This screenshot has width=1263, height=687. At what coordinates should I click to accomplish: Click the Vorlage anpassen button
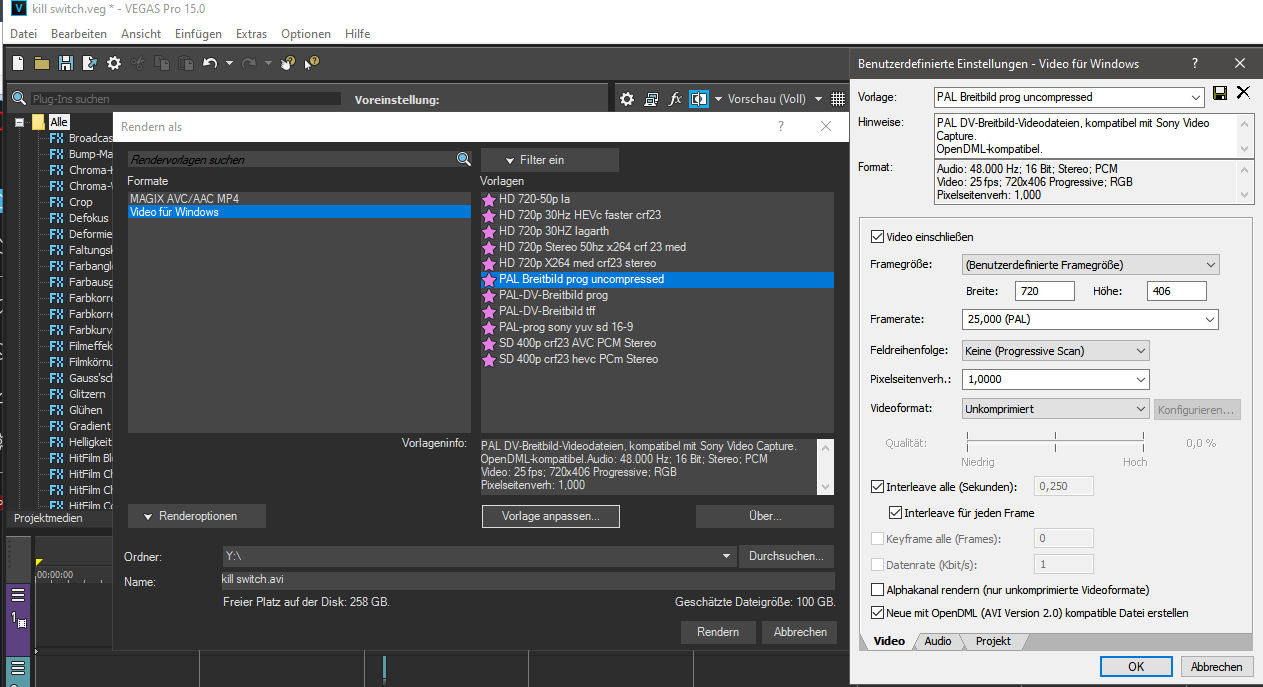pos(550,516)
